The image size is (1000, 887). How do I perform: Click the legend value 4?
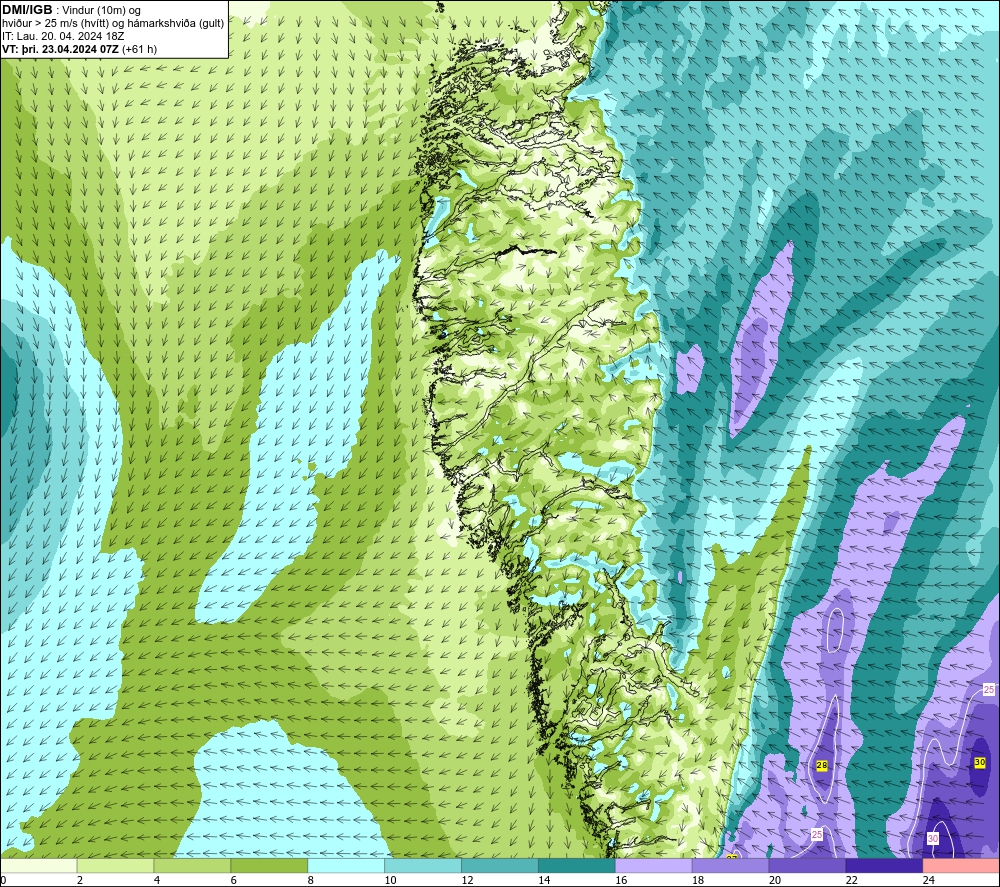coord(157,880)
